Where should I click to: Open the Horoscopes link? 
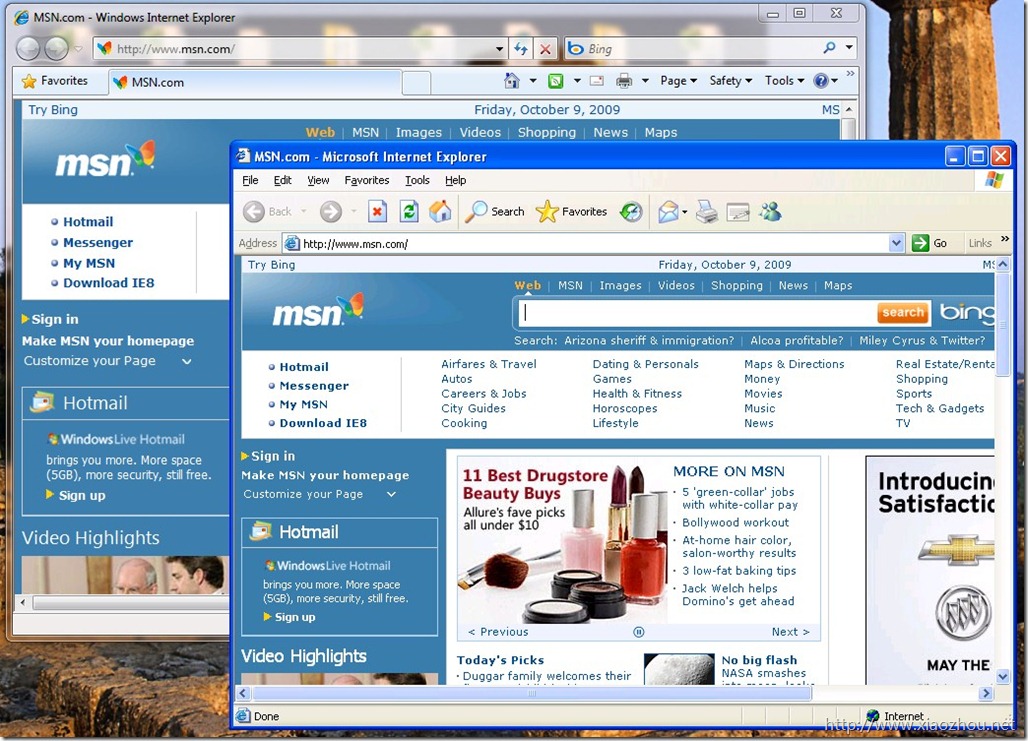click(624, 409)
